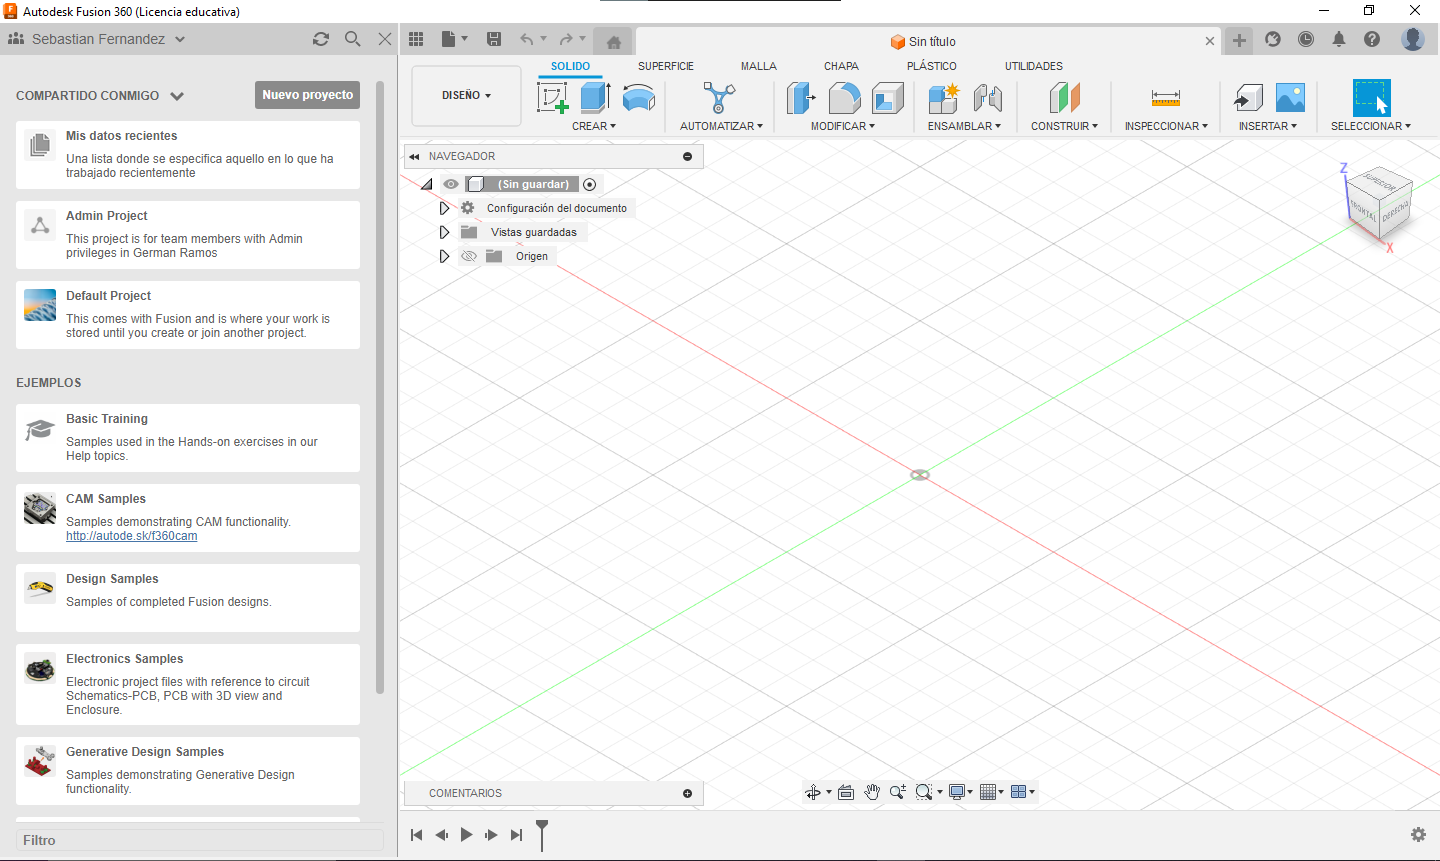The height and width of the screenshot is (861, 1440).
Task: Click the extensions icon in top bar
Action: tap(1273, 39)
